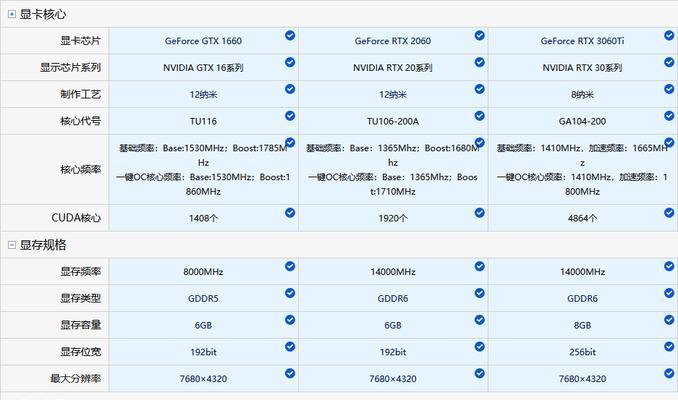Toggle check in GTX 1660 最大分辨率 cell

290,374
